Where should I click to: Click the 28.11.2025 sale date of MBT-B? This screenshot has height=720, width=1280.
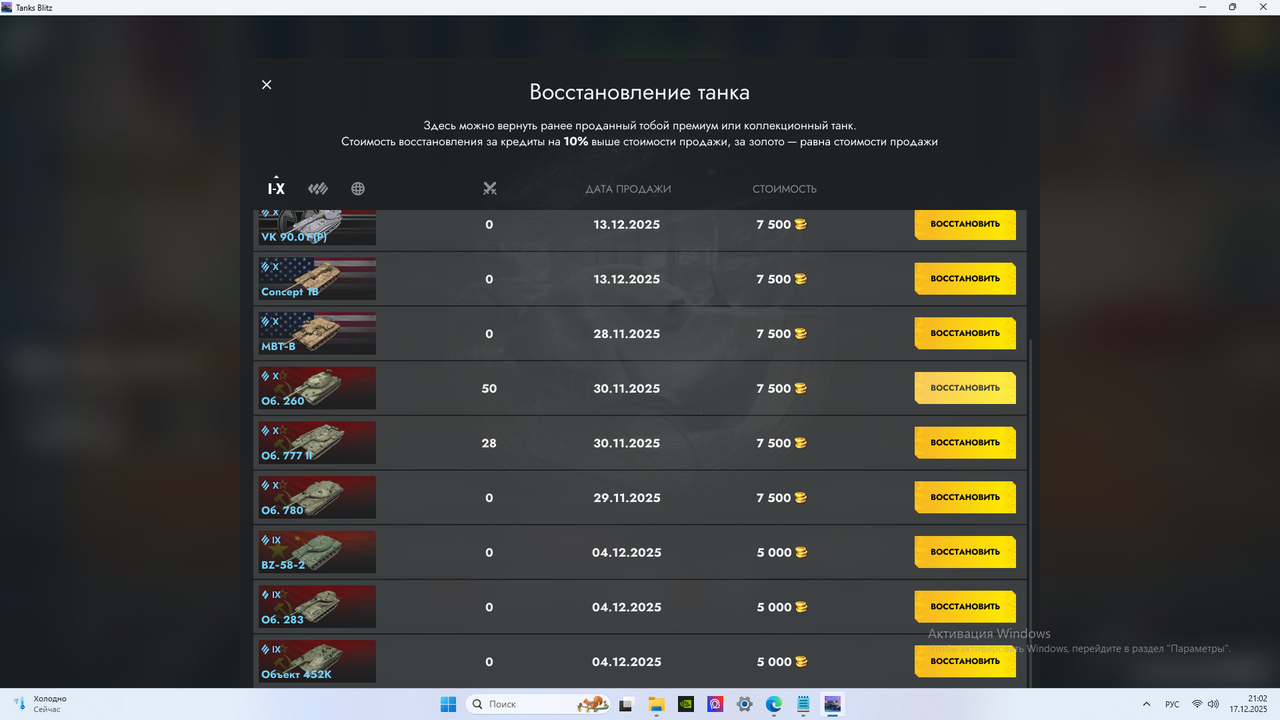627,334
